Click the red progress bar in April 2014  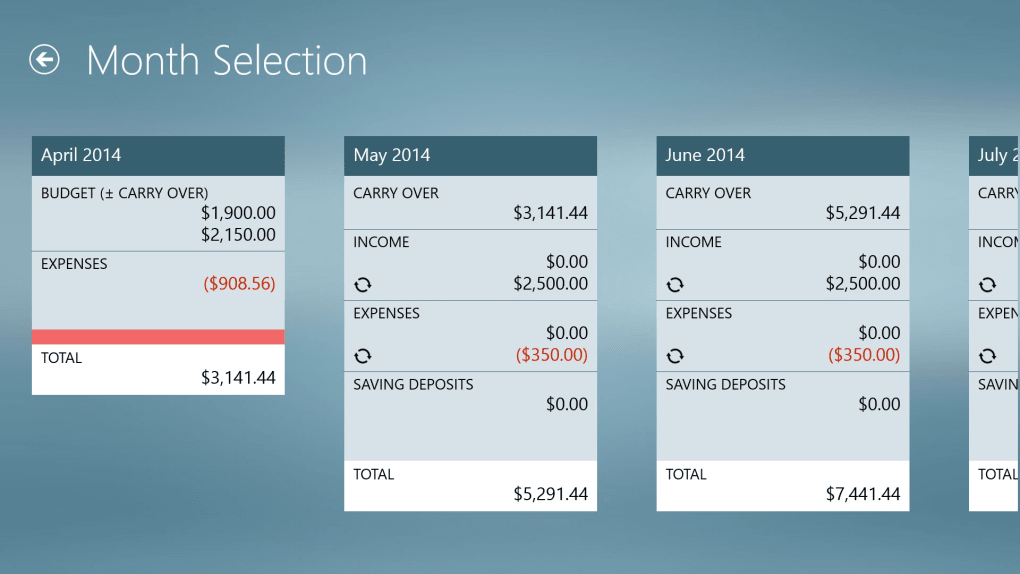point(158,337)
